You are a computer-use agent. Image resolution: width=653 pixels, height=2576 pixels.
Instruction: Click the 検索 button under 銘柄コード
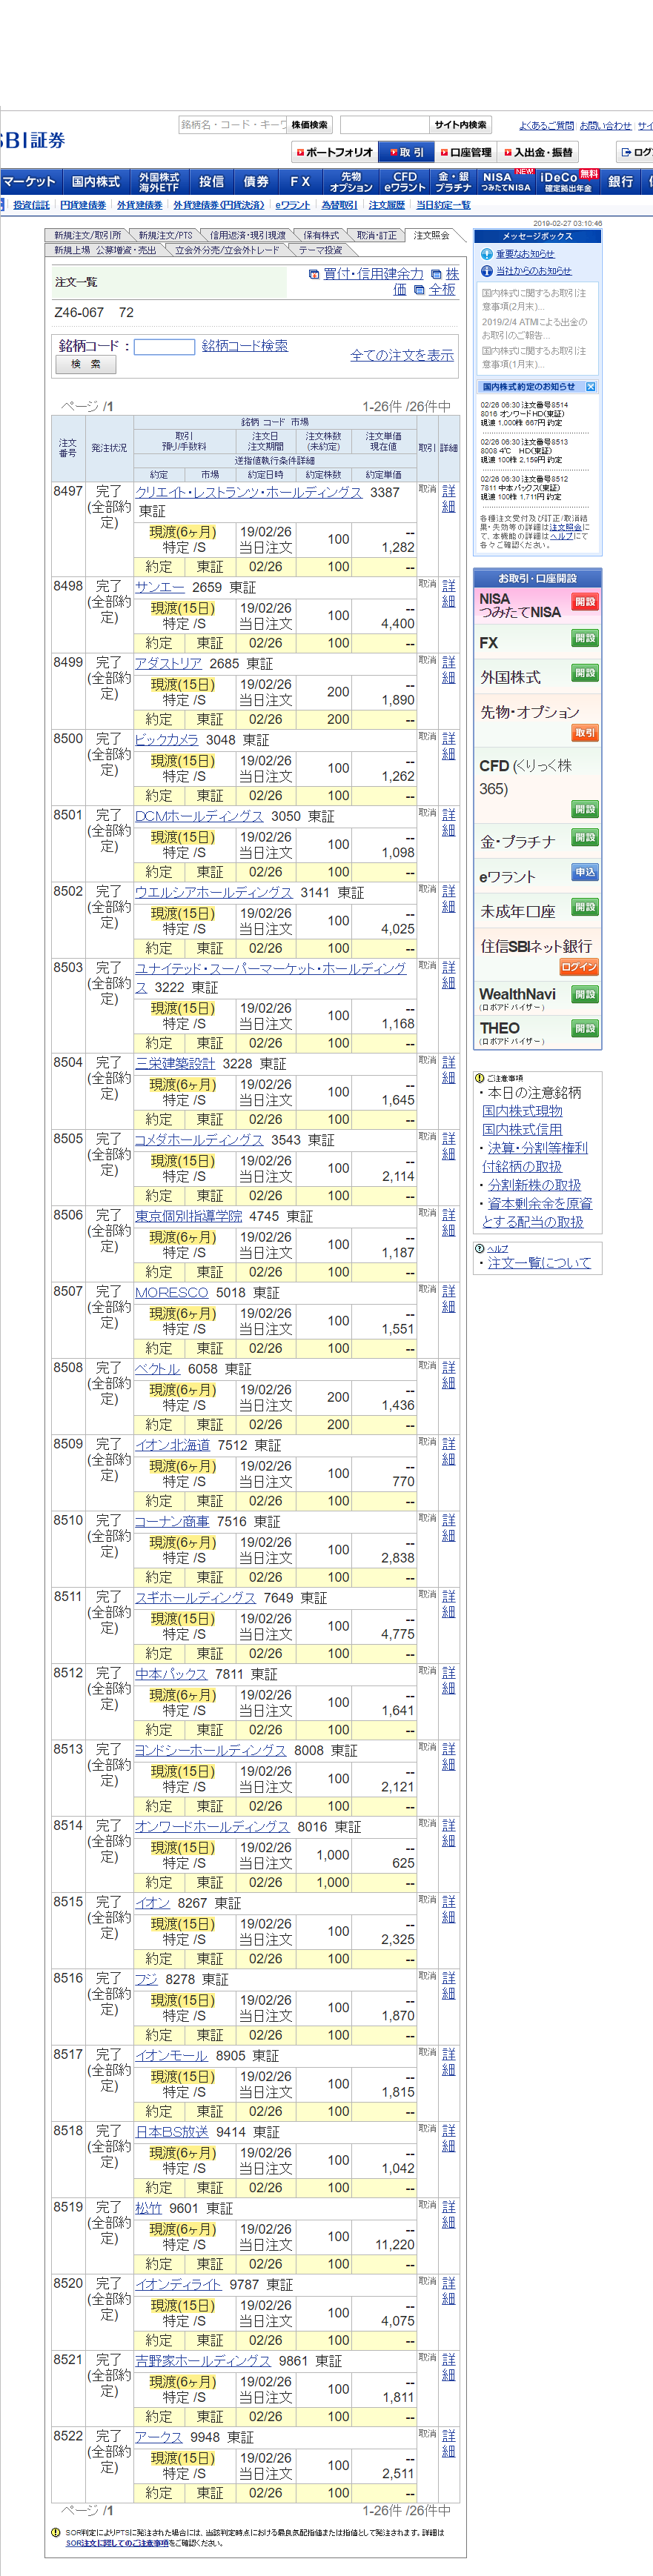click(x=85, y=365)
